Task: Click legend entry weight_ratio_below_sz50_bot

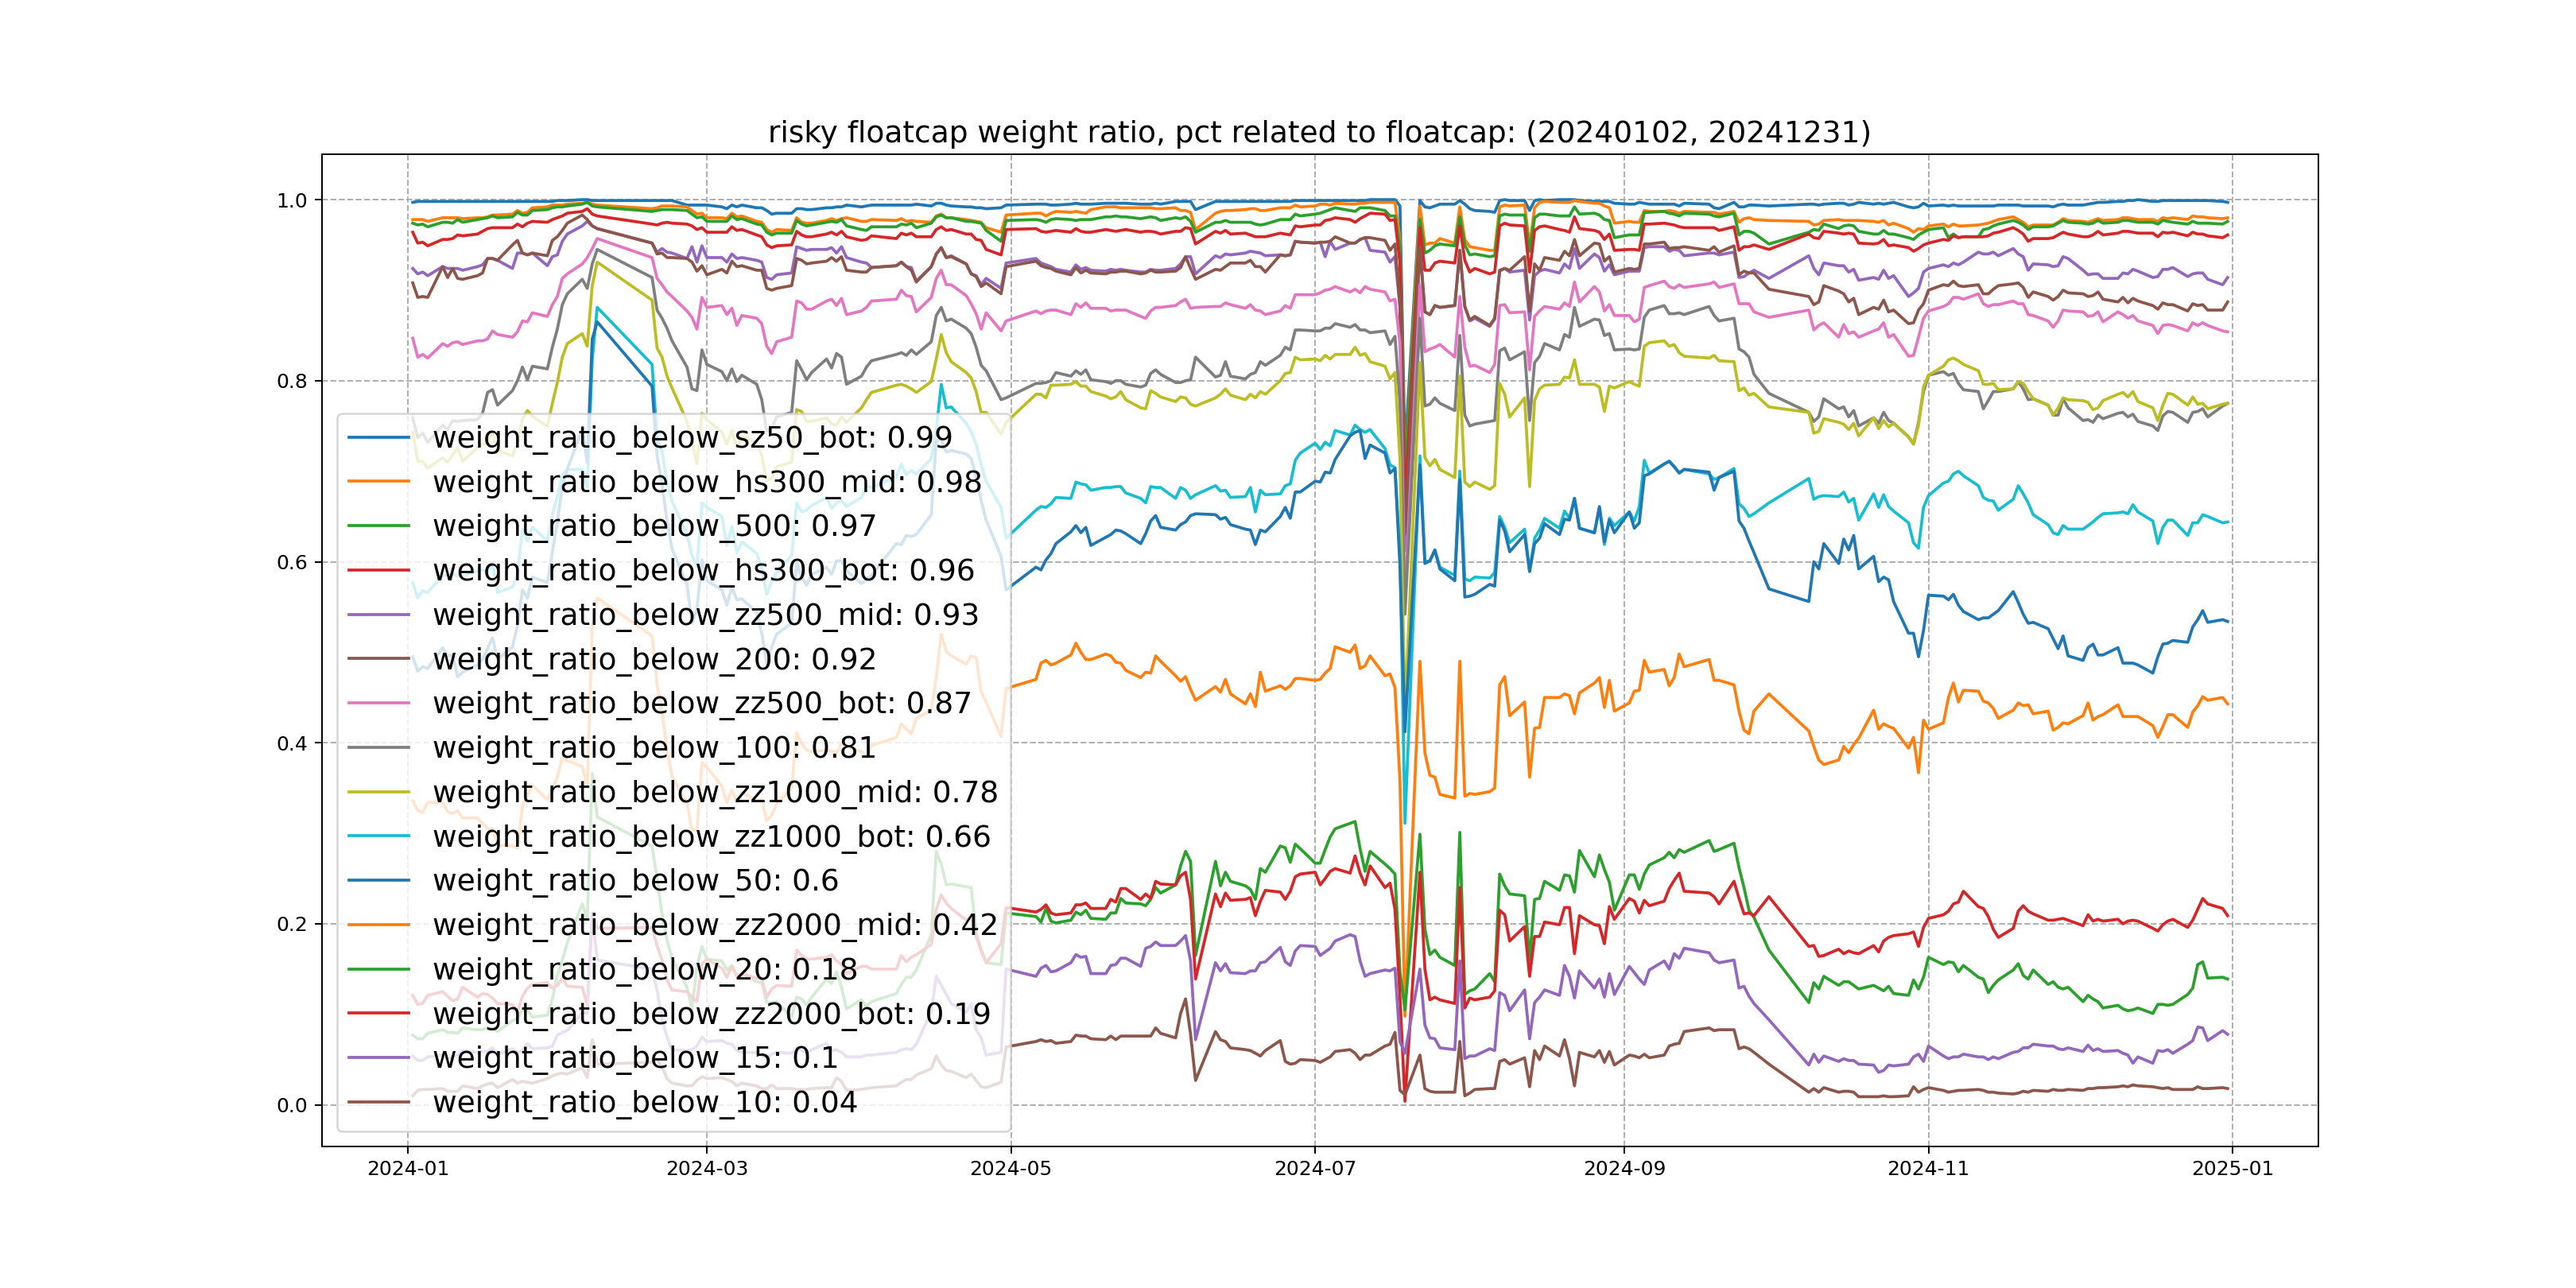Action: [x=692, y=438]
